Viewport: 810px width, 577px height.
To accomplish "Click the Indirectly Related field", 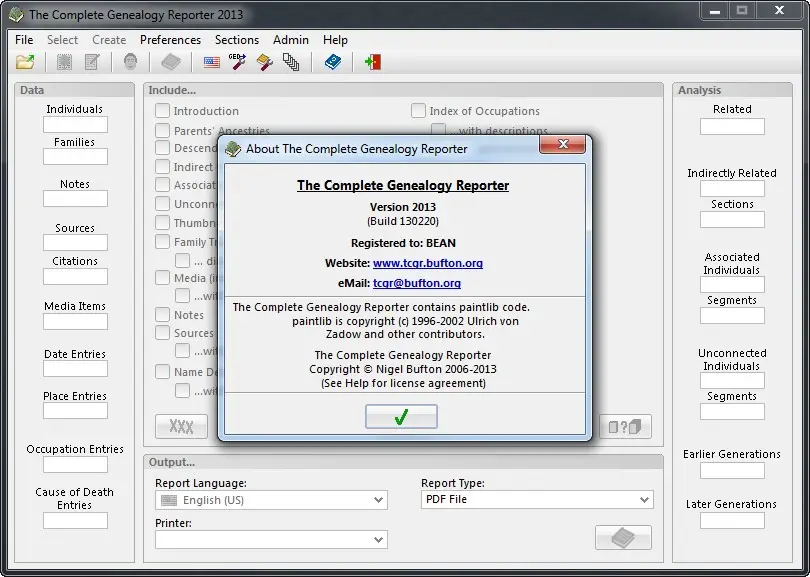I will [732, 189].
